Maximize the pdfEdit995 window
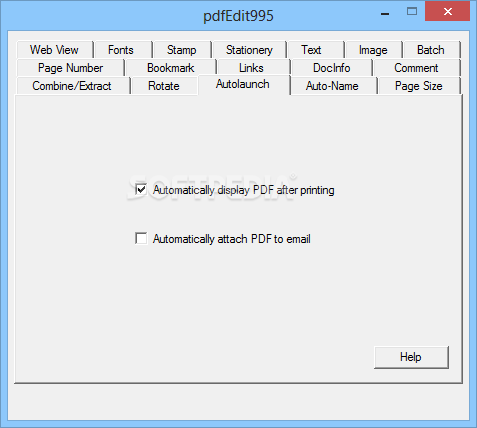The width and height of the screenshot is (477, 428). [x=412, y=12]
